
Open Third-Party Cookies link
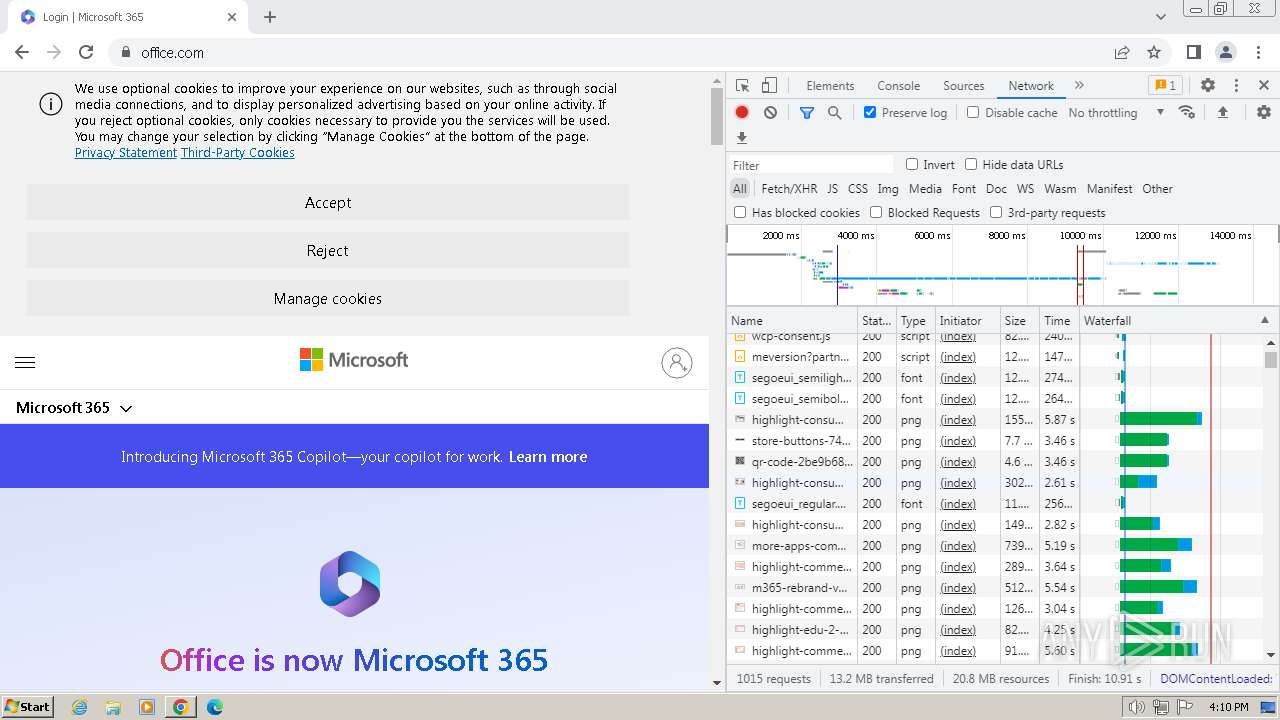(x=238, y=153)
